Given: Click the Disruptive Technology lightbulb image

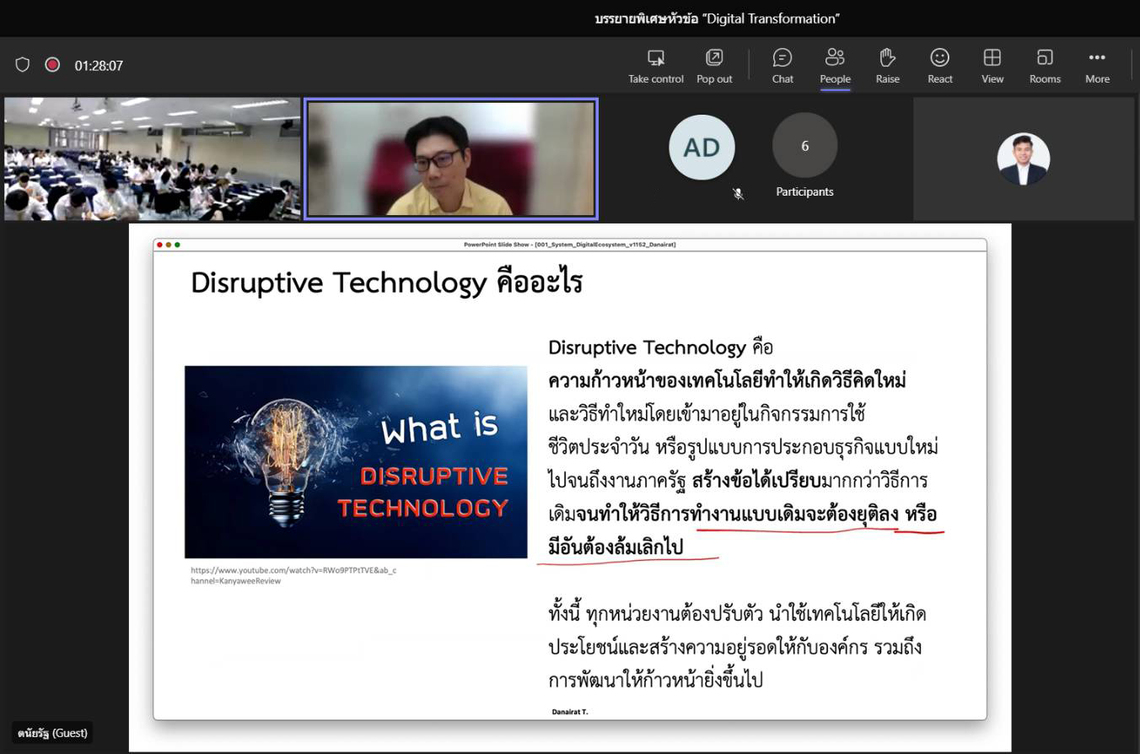Looking at the screenshot, I should pos(355,461).
